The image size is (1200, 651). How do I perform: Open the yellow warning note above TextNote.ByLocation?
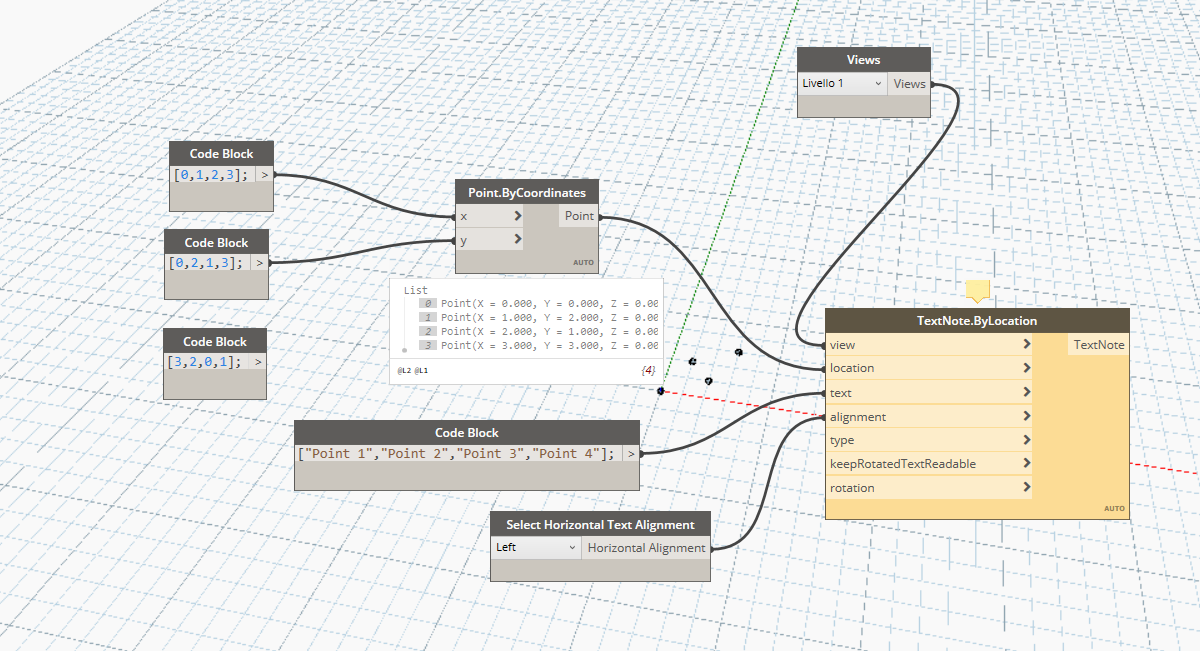(x=978, y=290)
